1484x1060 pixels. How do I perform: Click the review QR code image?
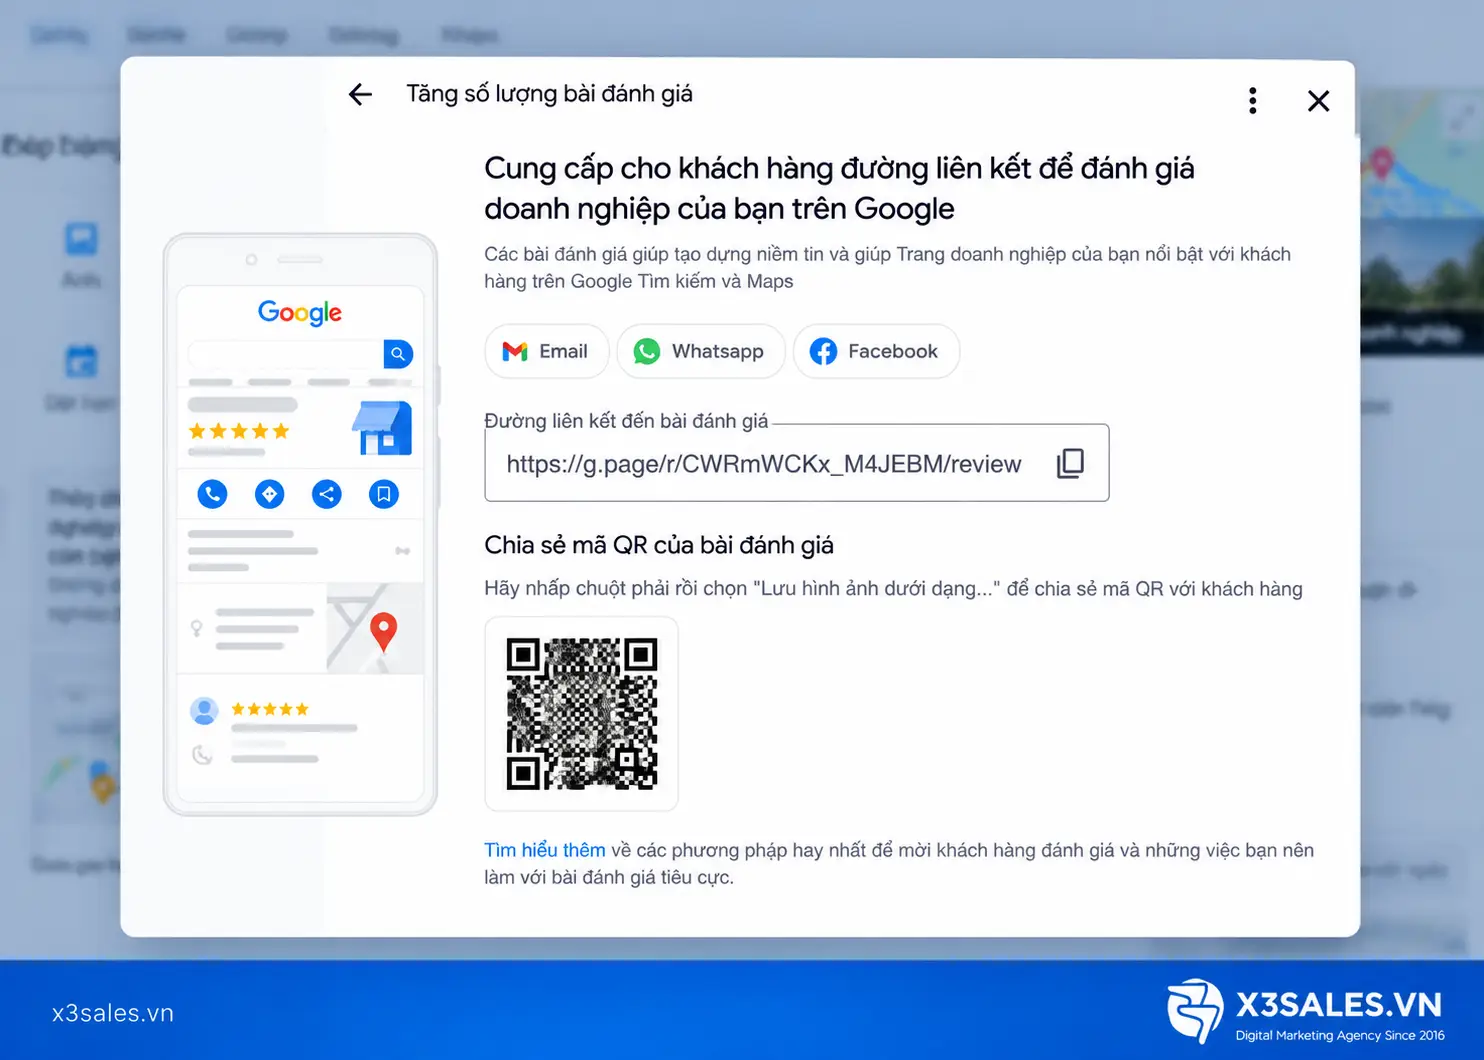(582, 714)
